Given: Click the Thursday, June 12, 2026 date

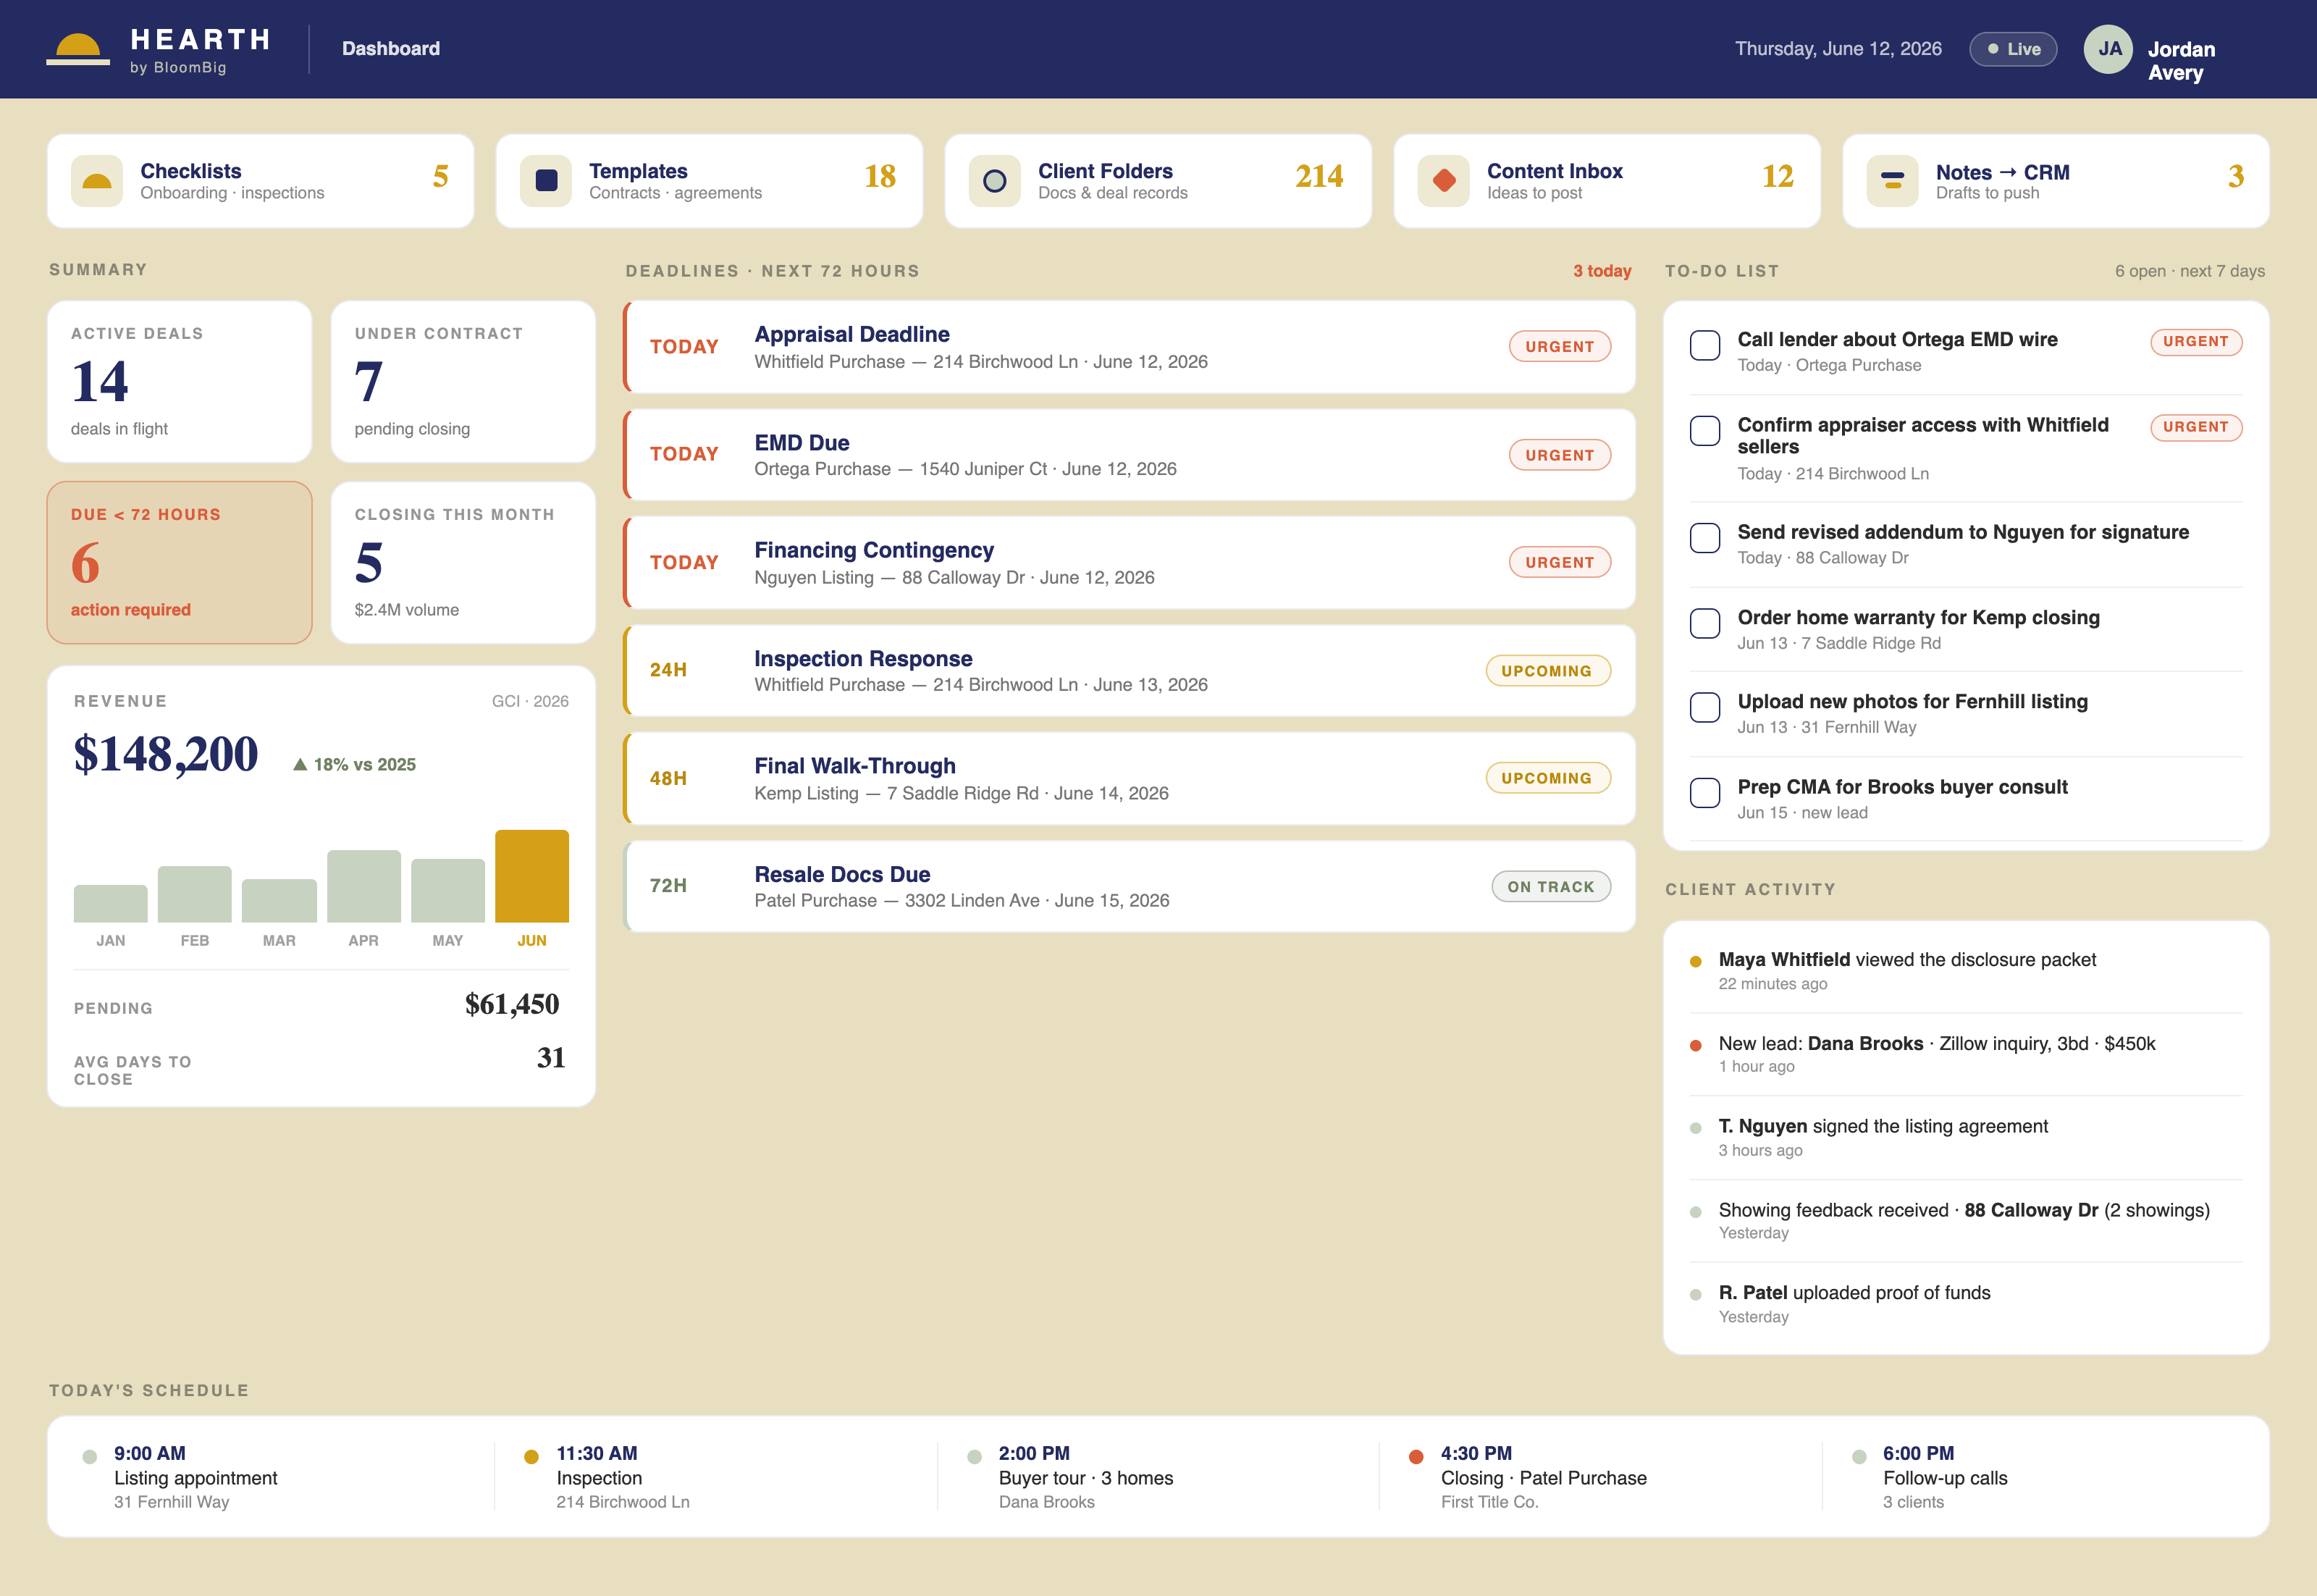Looking at the screenshot, I should coord(1838,49).
